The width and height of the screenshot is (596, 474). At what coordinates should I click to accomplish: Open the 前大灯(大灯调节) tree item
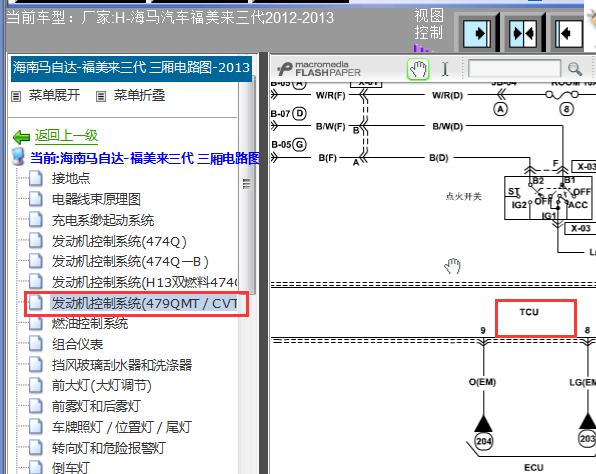click(102, 385)
